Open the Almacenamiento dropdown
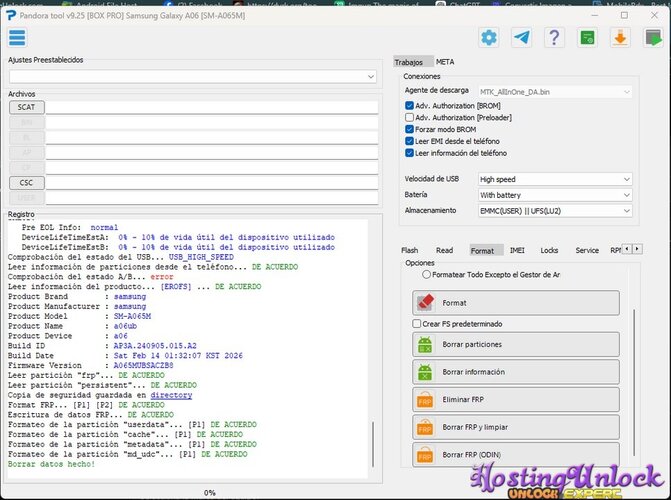 (x=555, y=211)
